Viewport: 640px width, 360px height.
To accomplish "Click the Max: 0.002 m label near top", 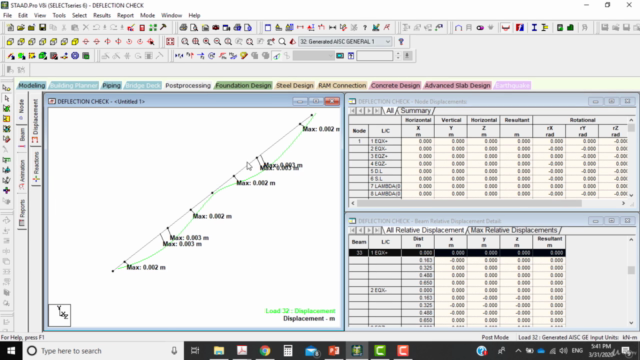I will [x=321, y=129].
